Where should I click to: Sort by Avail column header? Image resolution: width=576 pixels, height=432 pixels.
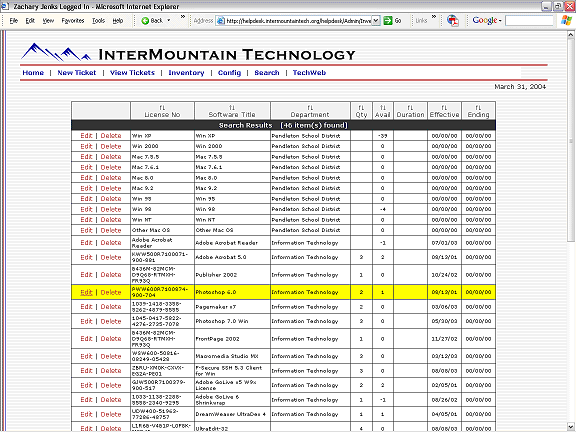[382, 111]
